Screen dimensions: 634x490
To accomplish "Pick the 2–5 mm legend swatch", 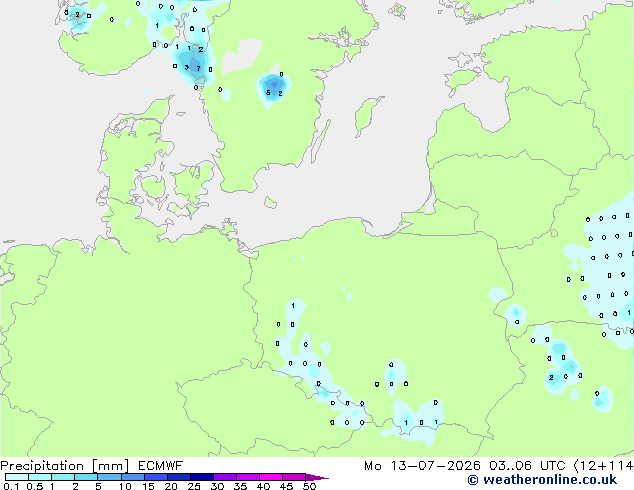I will [86, 477].
